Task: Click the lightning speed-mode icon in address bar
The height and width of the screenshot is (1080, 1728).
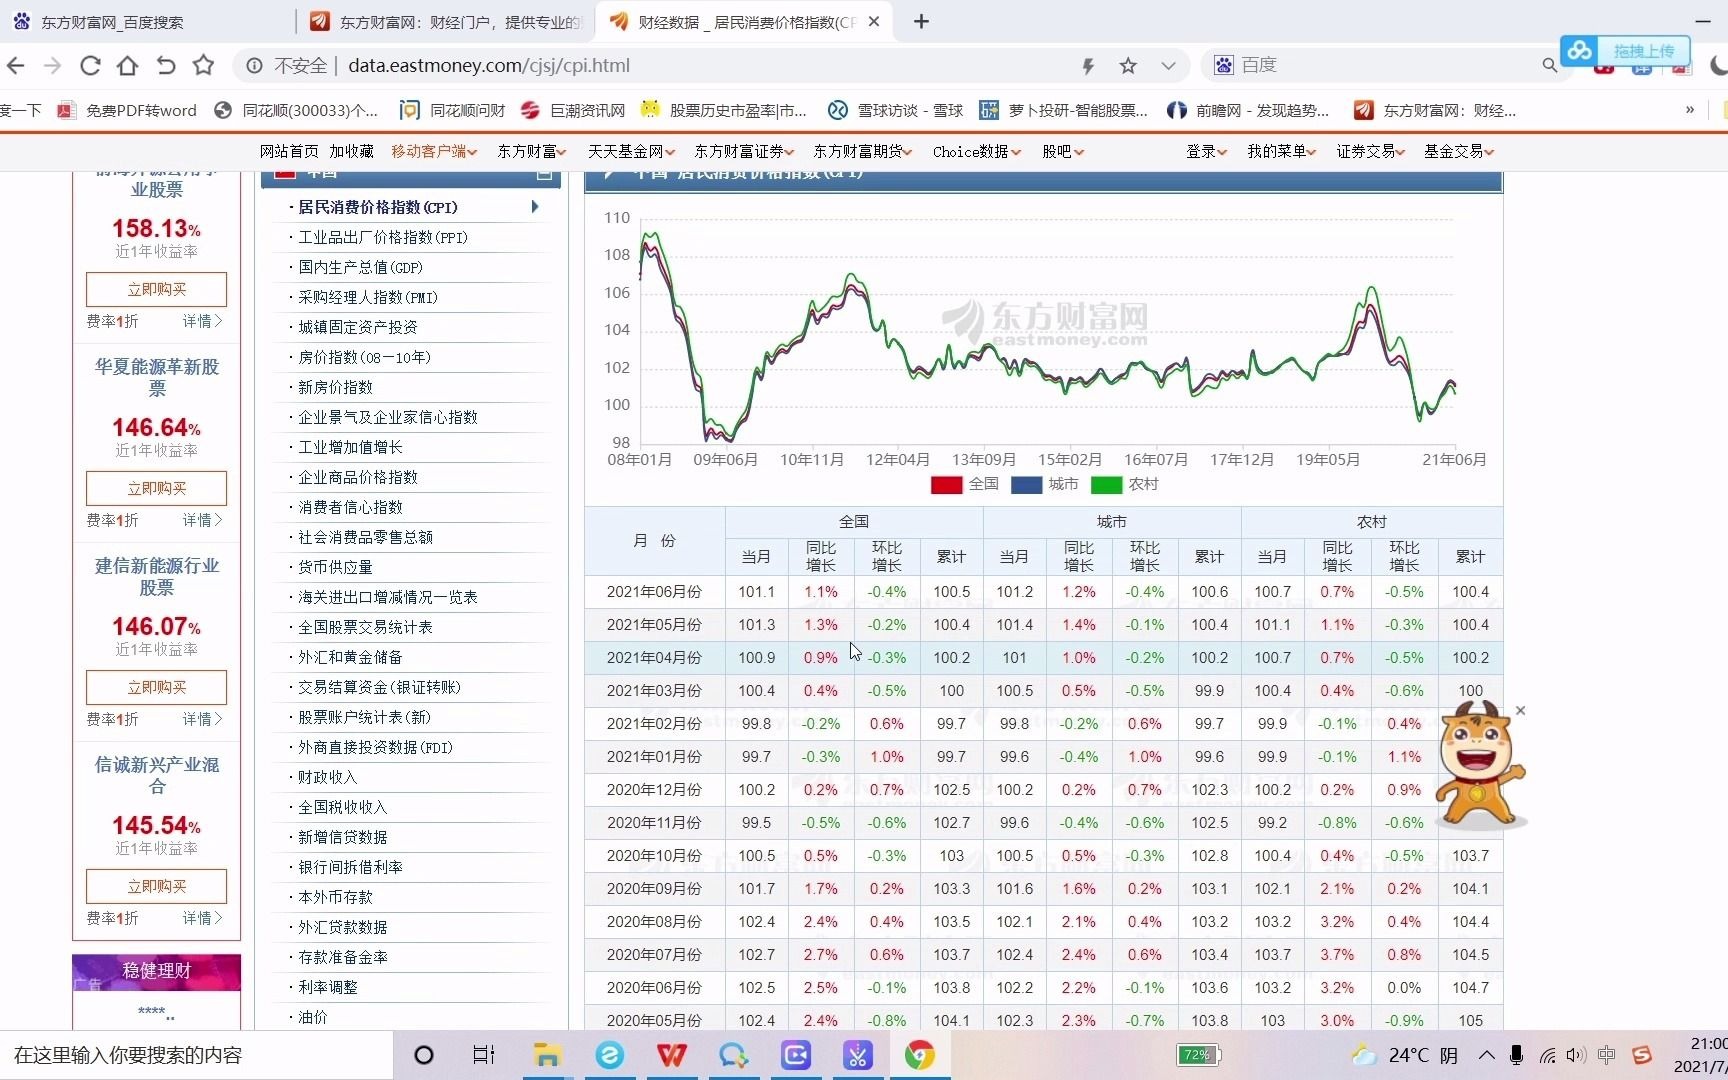Action: click(1088, 66)
